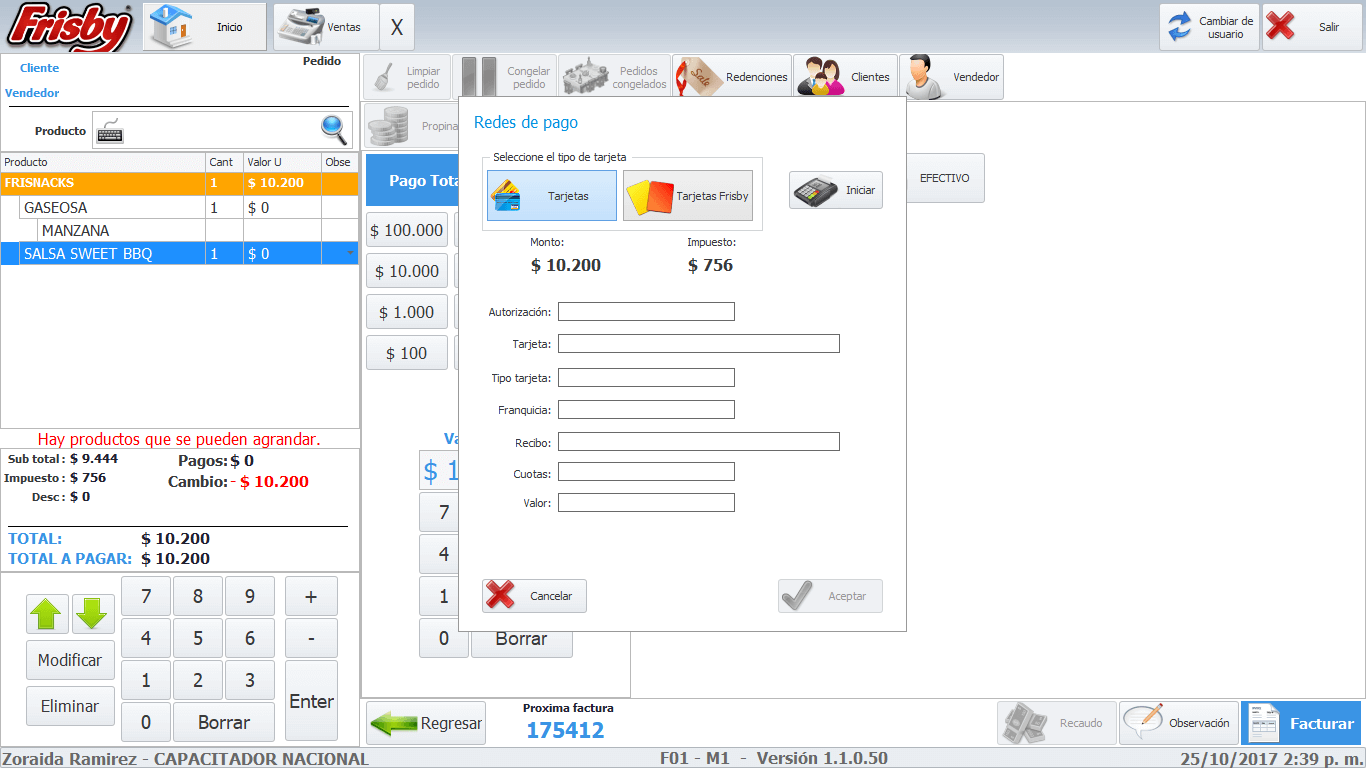This screenshot has height=768, width=1366.
Task: Click Borrar on the left keypad
Action: (x=223, y=722)
